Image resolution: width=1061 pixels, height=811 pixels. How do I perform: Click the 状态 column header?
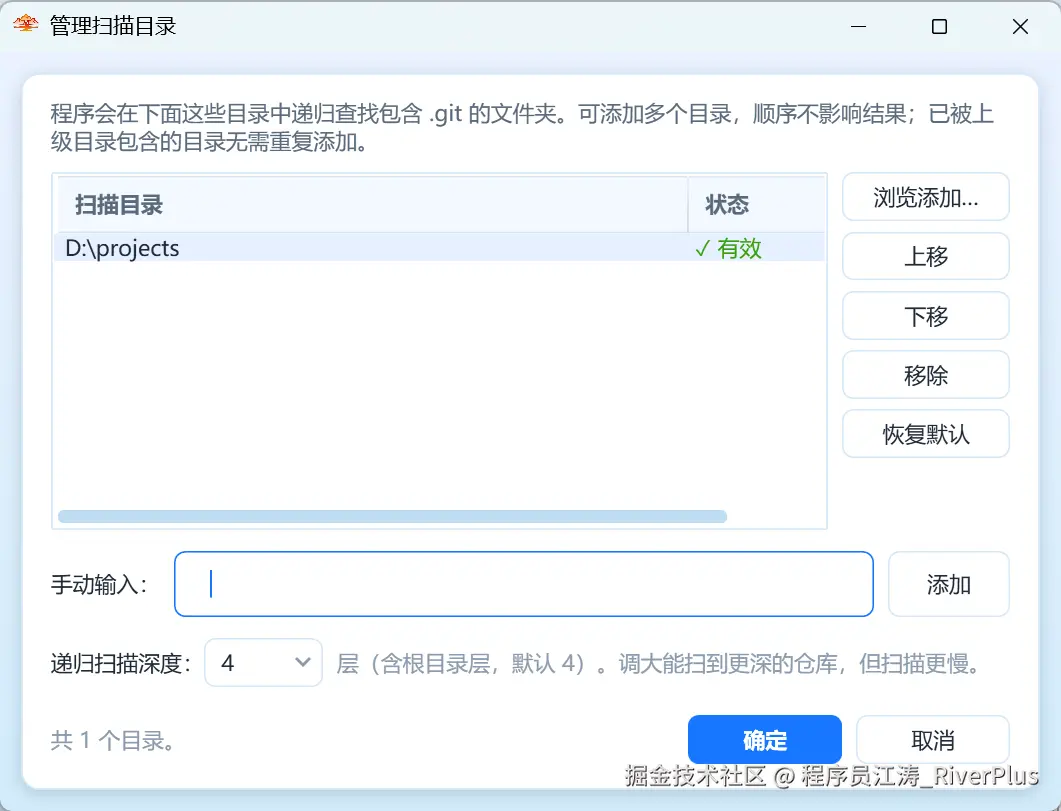(x=757, y=204)
